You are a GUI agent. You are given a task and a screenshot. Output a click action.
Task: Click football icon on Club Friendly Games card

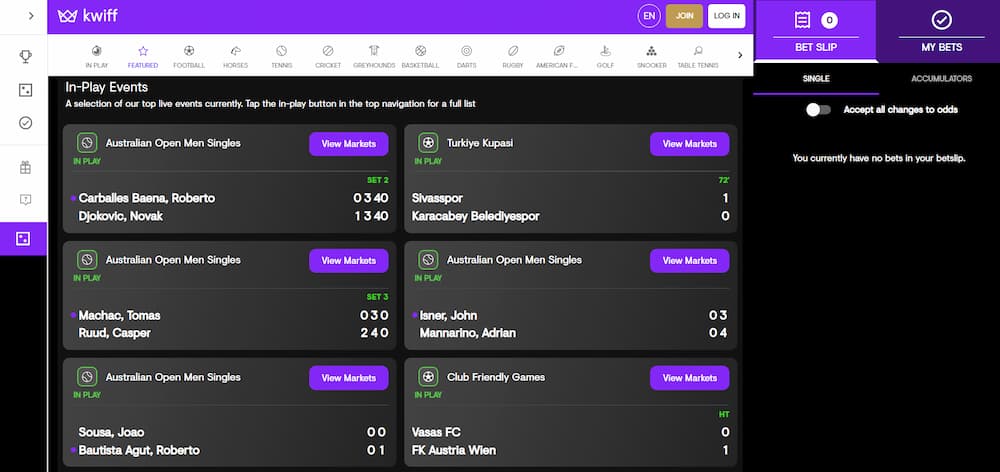(428, 376)
